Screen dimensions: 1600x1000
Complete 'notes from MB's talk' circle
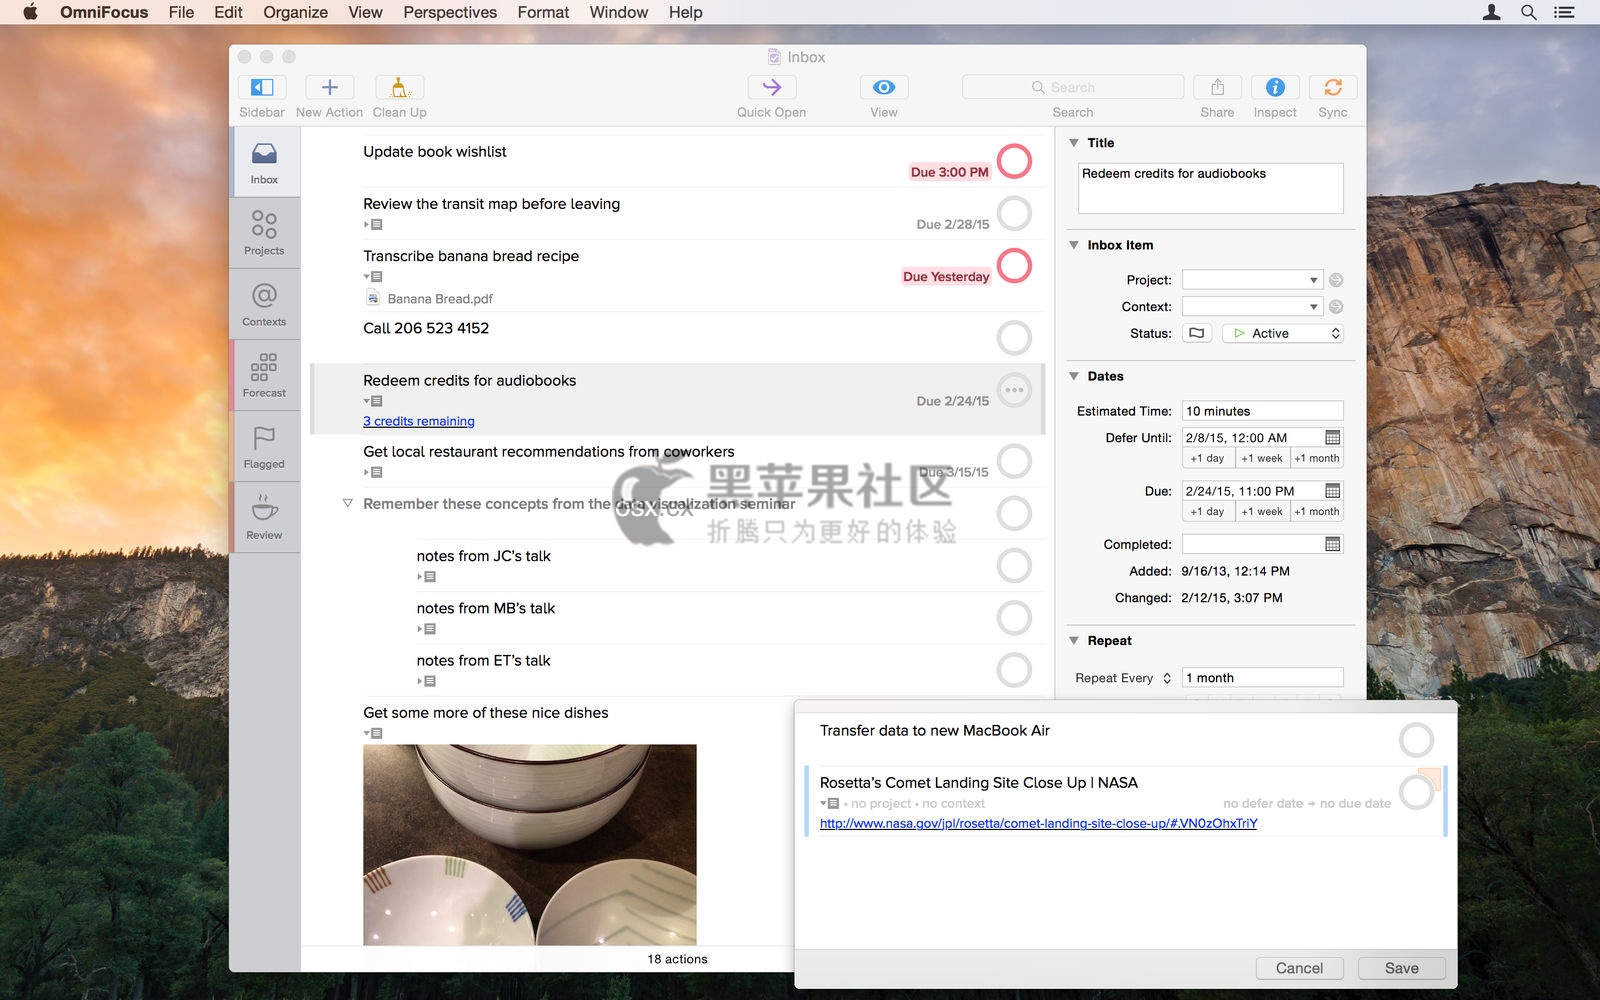(x=1014, y=617)
